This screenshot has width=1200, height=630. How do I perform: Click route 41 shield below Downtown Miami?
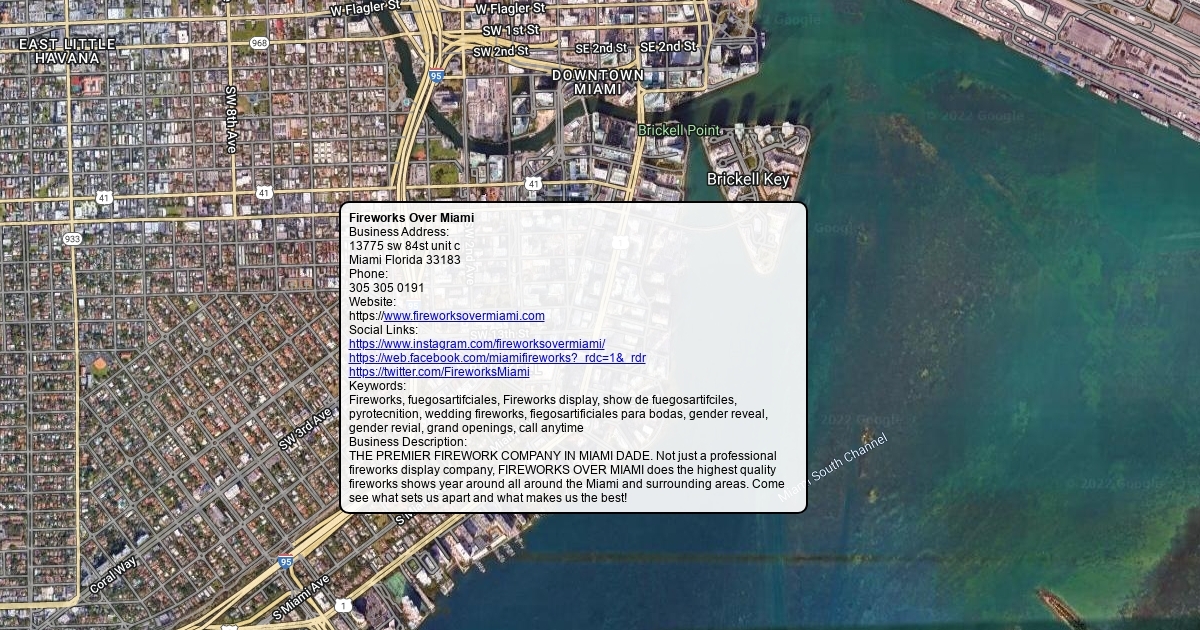(x=533, y=184)
